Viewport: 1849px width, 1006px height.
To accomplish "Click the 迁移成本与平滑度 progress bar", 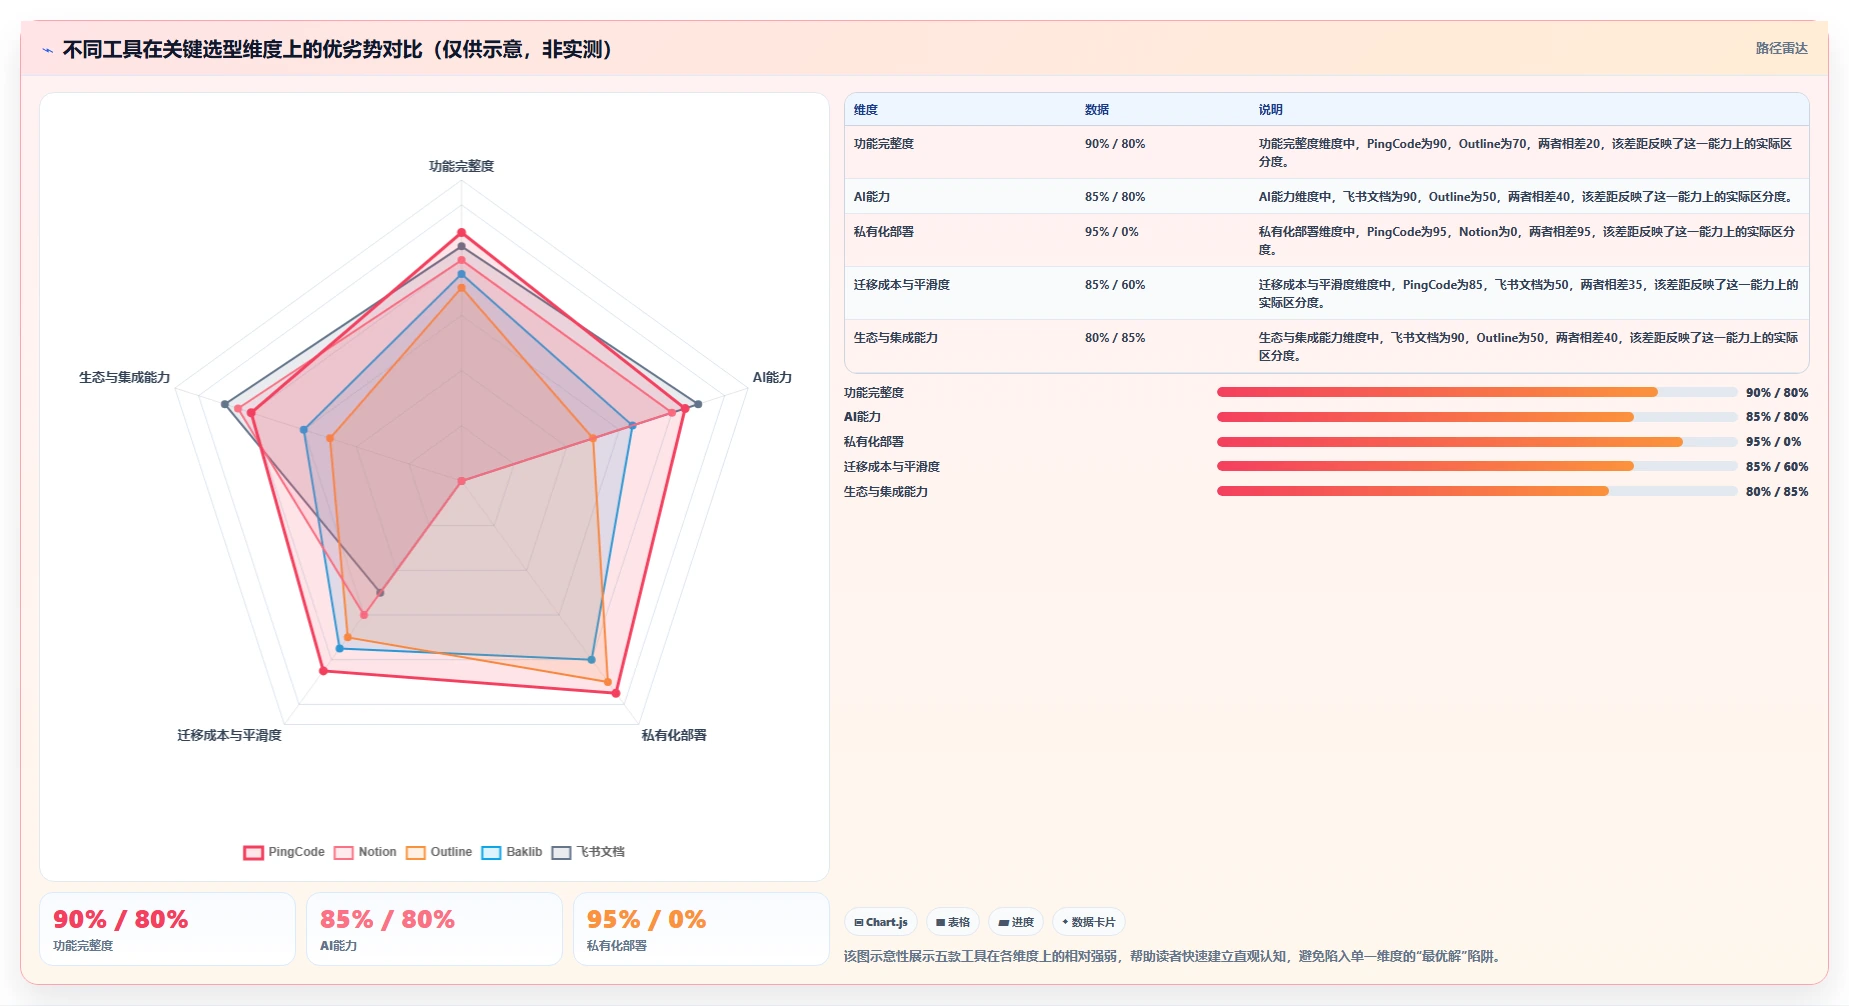I will pos(1477,466).
